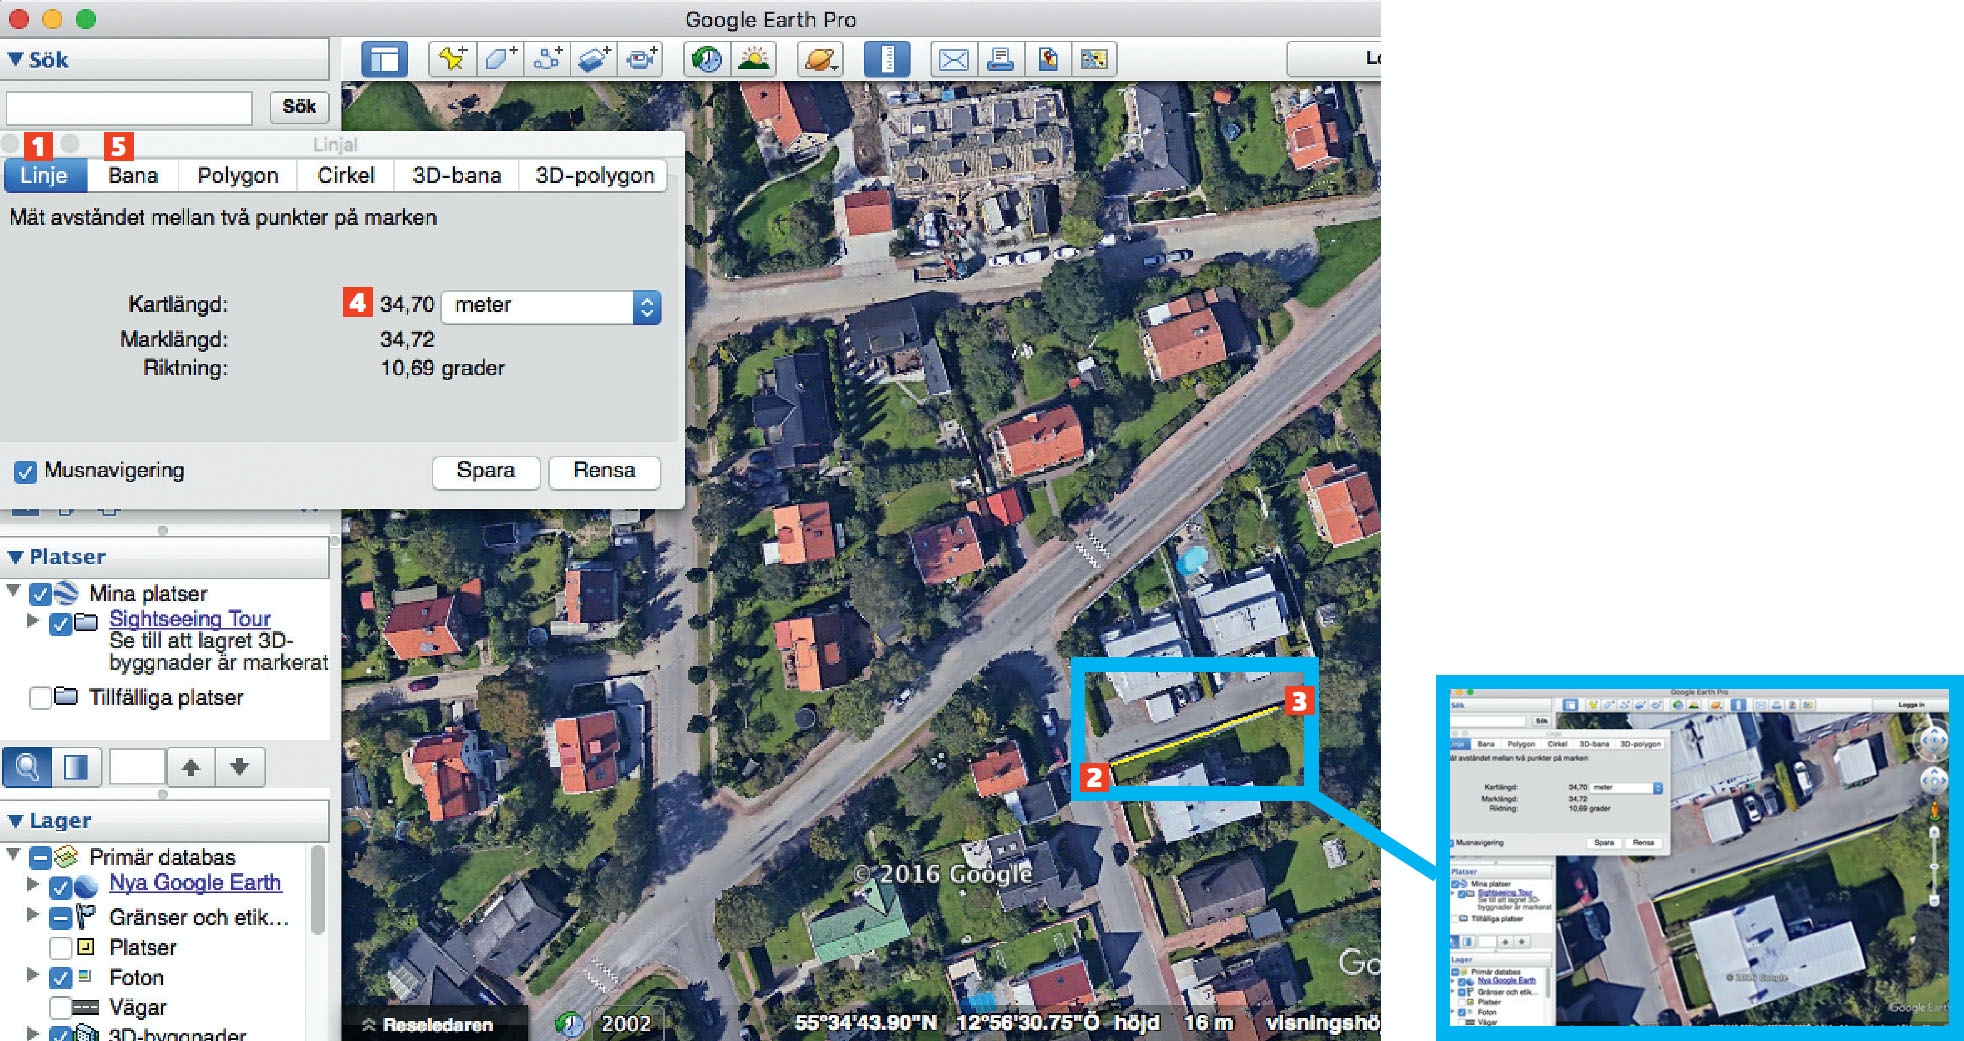This screenshot has width=1964, height=1041.
Task: Click the search input field
Action: (129, 108)
